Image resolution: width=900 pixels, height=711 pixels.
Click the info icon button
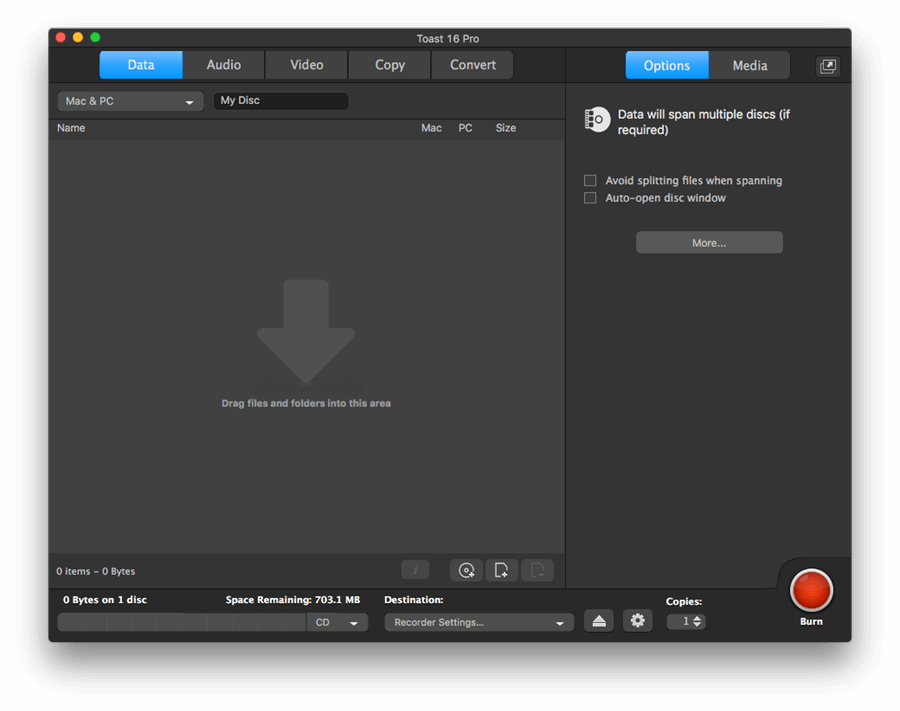pos(415,570)
